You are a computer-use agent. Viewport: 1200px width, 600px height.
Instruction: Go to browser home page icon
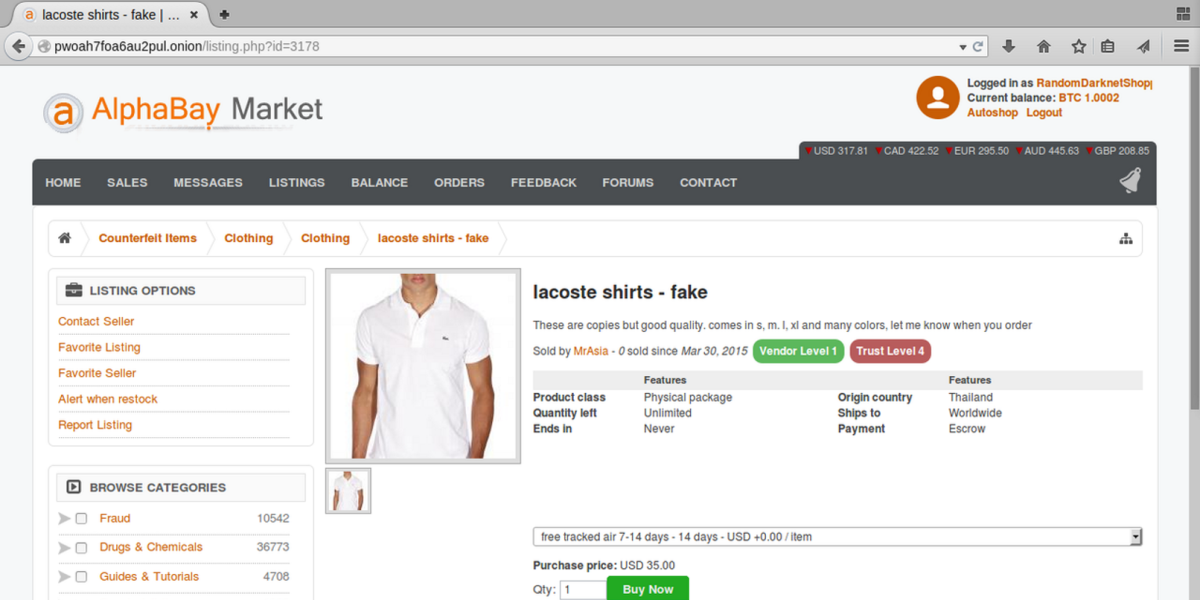tap(1043, 46)
